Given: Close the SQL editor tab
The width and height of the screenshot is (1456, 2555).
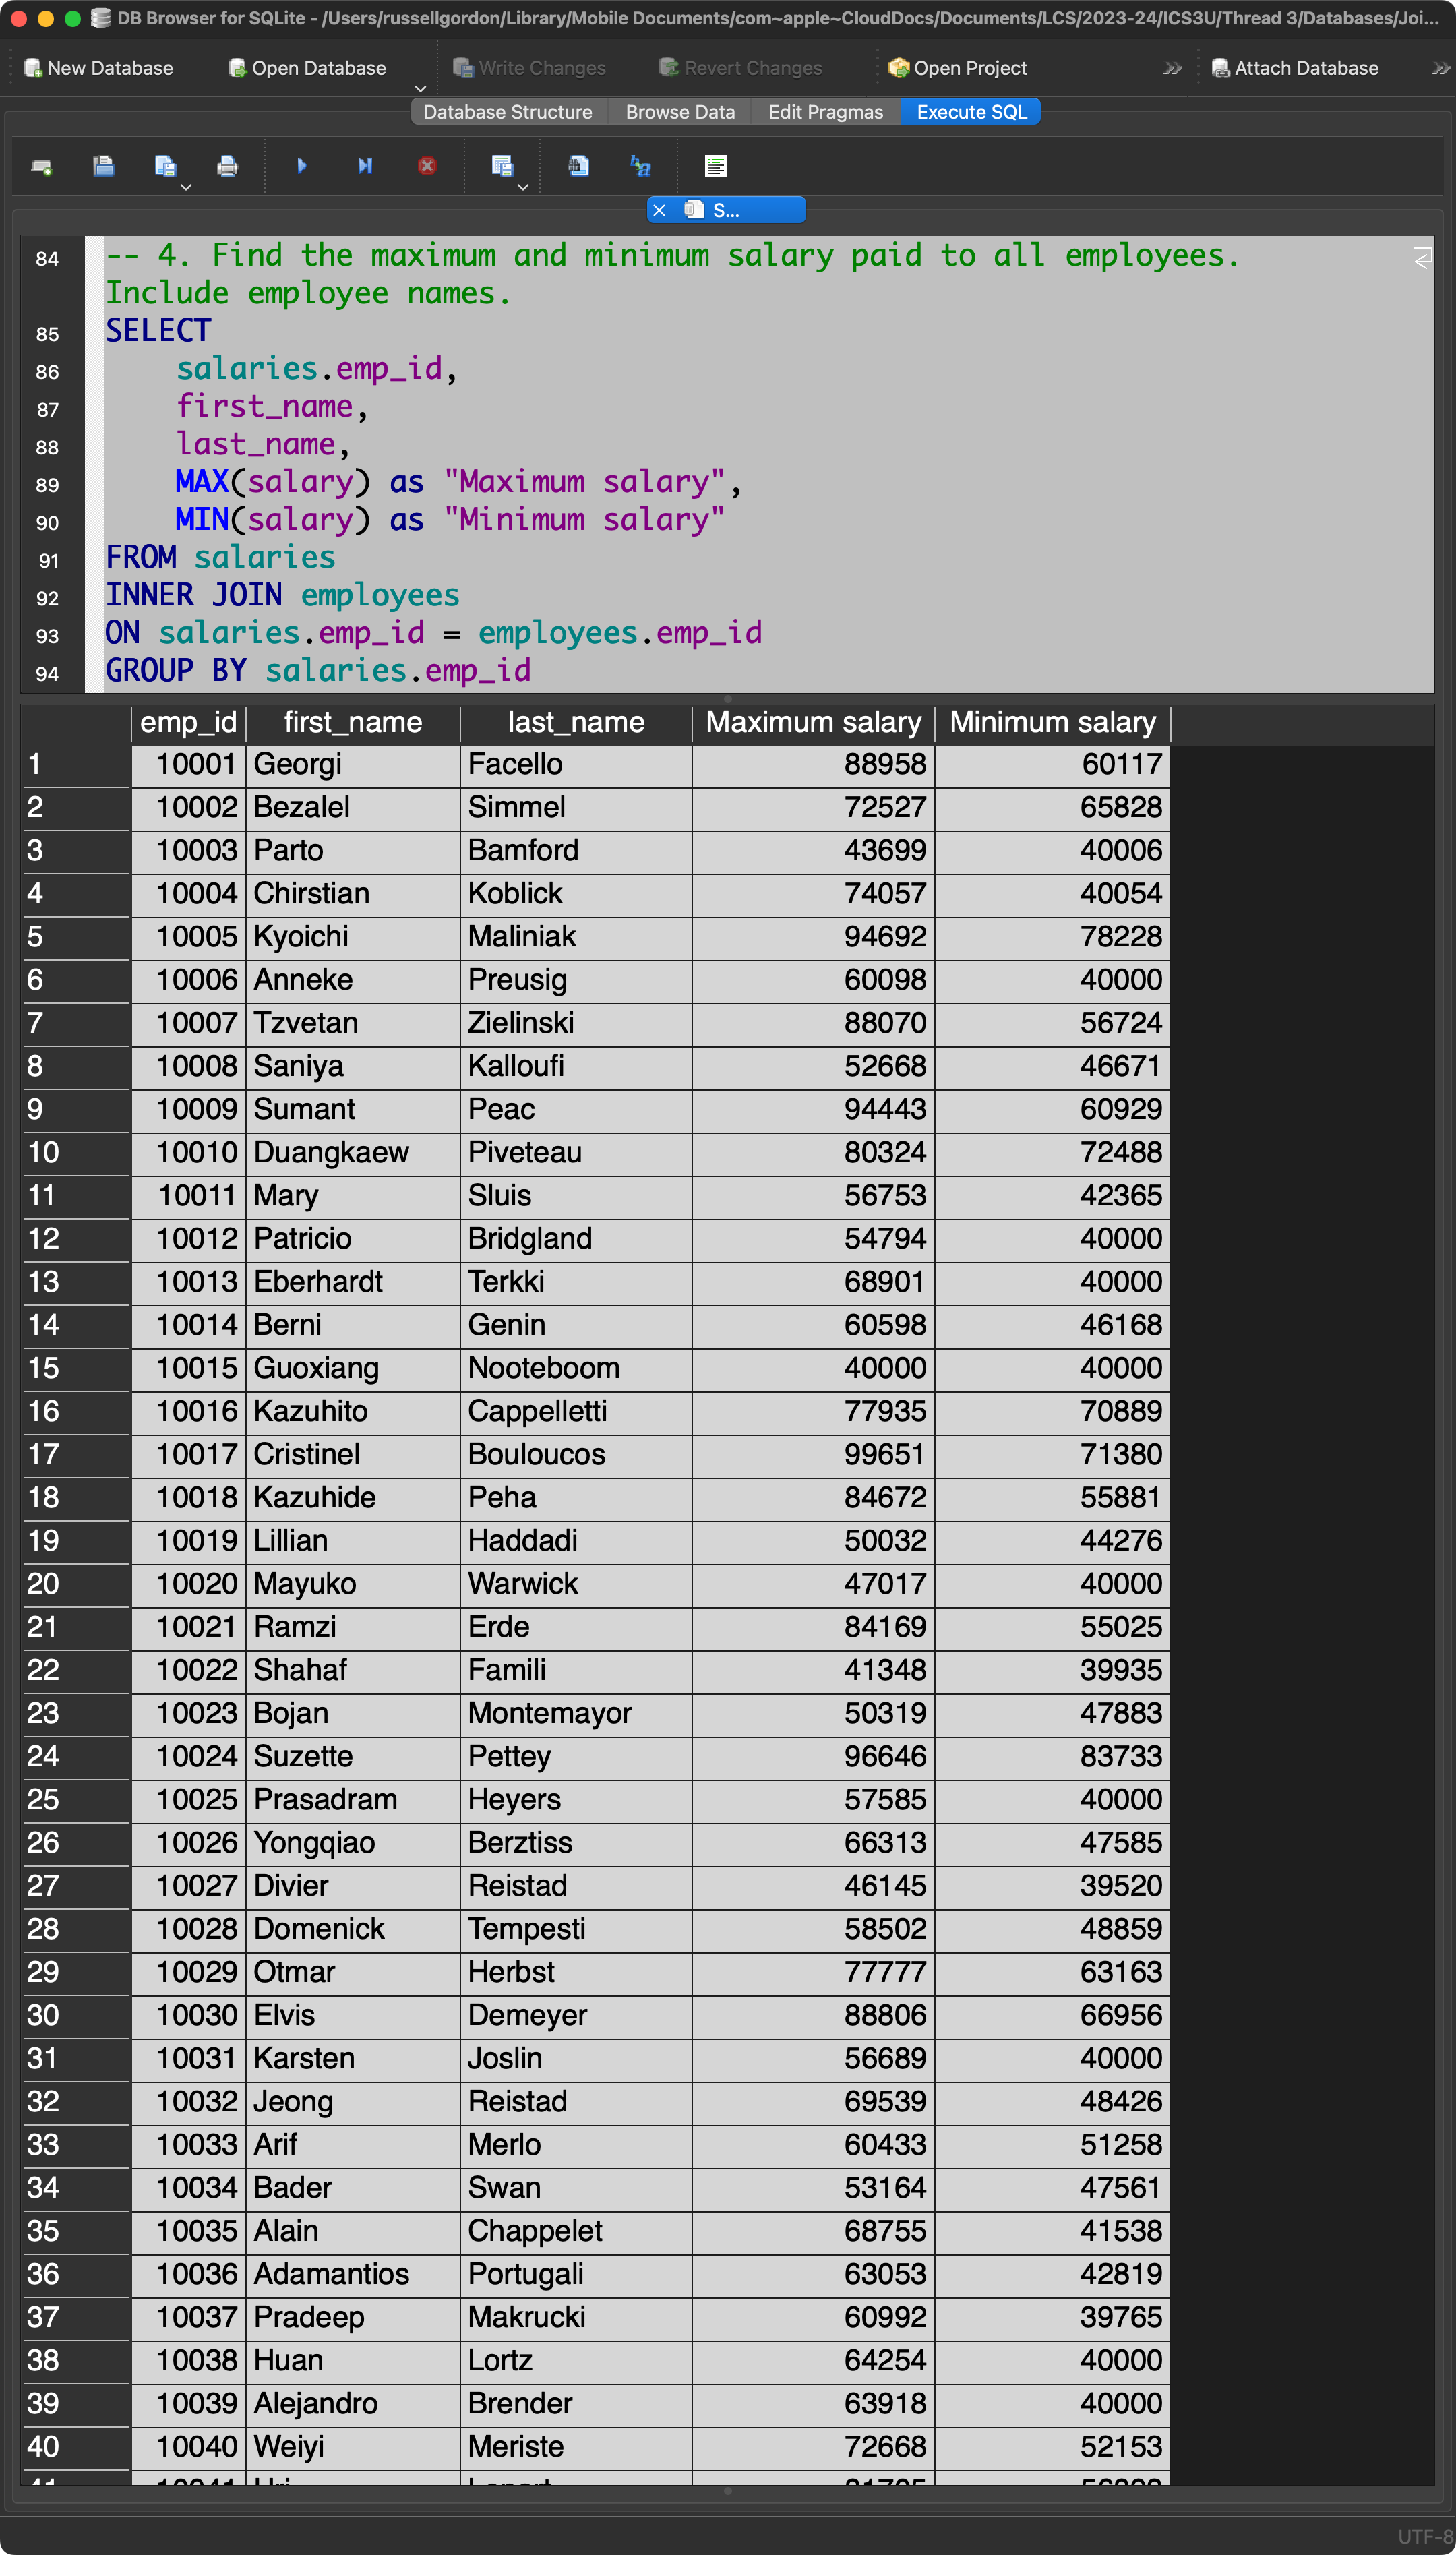Looking at the screenshot, I should [659, 210].
